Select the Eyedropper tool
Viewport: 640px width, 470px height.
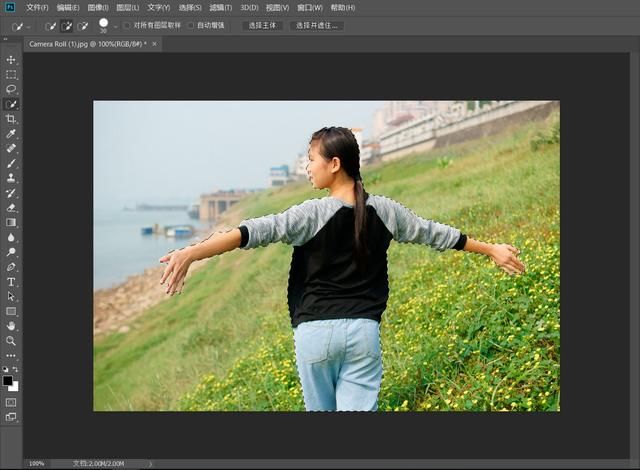click(x=11, y=134)
